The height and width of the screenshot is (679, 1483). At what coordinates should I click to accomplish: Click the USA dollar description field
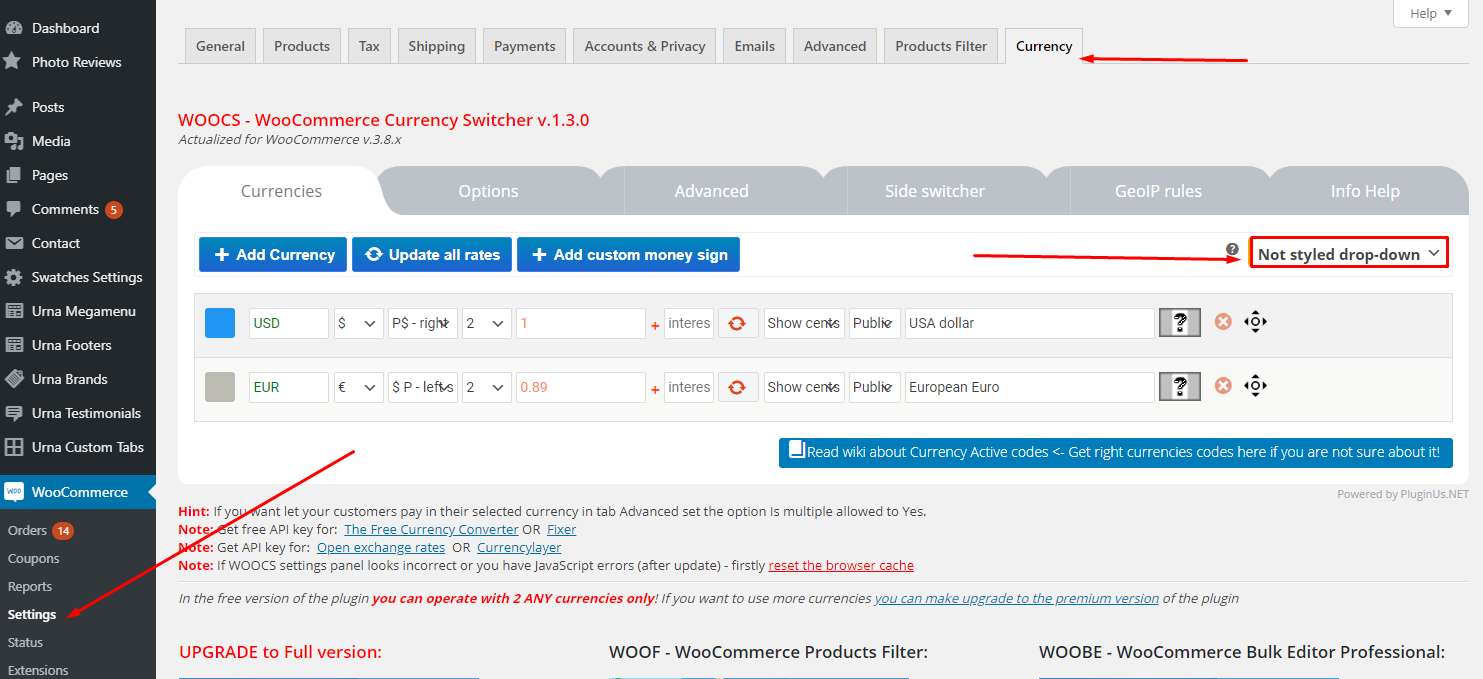[x=1030, y=323]
